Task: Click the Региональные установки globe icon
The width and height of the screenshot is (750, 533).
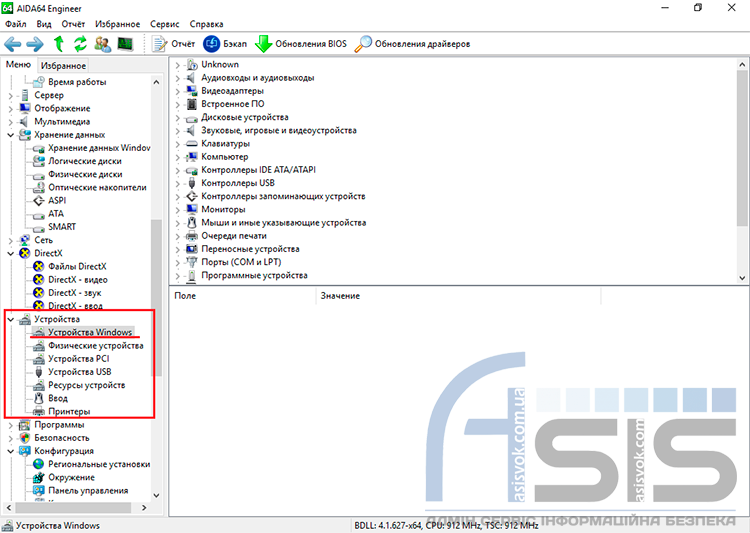Action: [x=39, y=464]
